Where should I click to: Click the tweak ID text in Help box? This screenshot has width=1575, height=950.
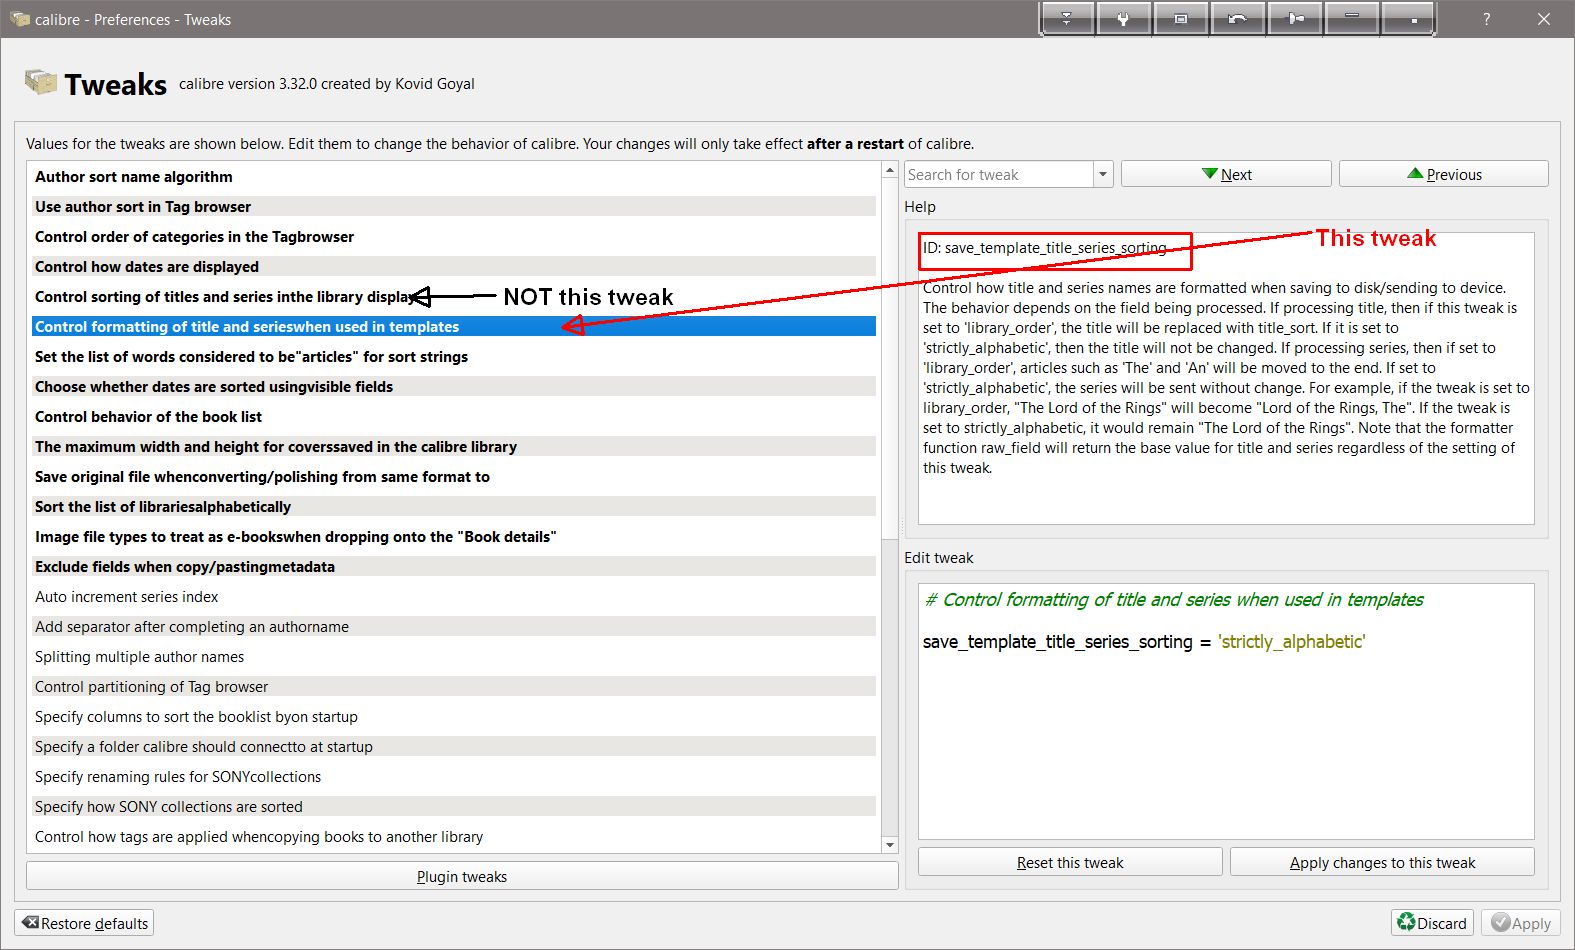(1045, 248)
